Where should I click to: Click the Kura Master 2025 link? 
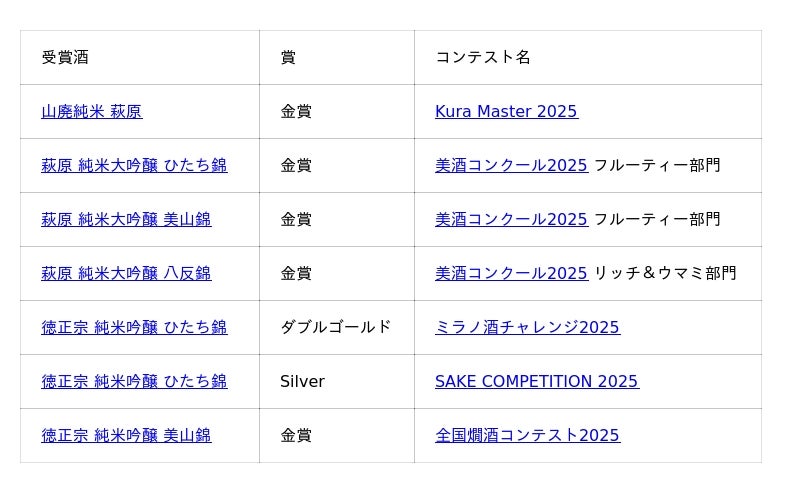[506, 112]
